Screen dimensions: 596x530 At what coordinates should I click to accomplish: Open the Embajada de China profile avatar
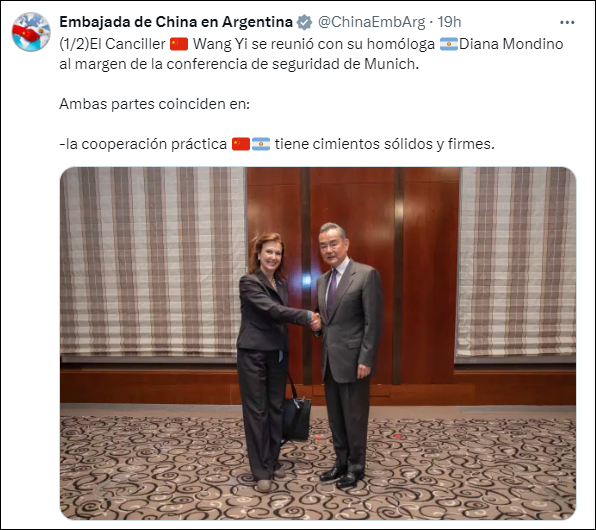[x=31, y=32]
